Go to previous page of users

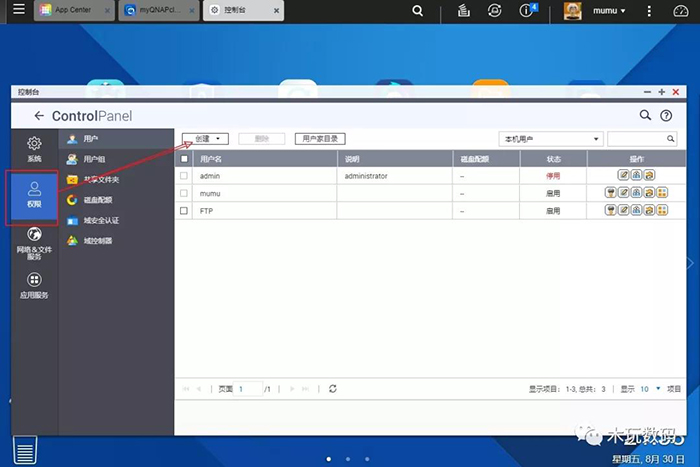199,389
